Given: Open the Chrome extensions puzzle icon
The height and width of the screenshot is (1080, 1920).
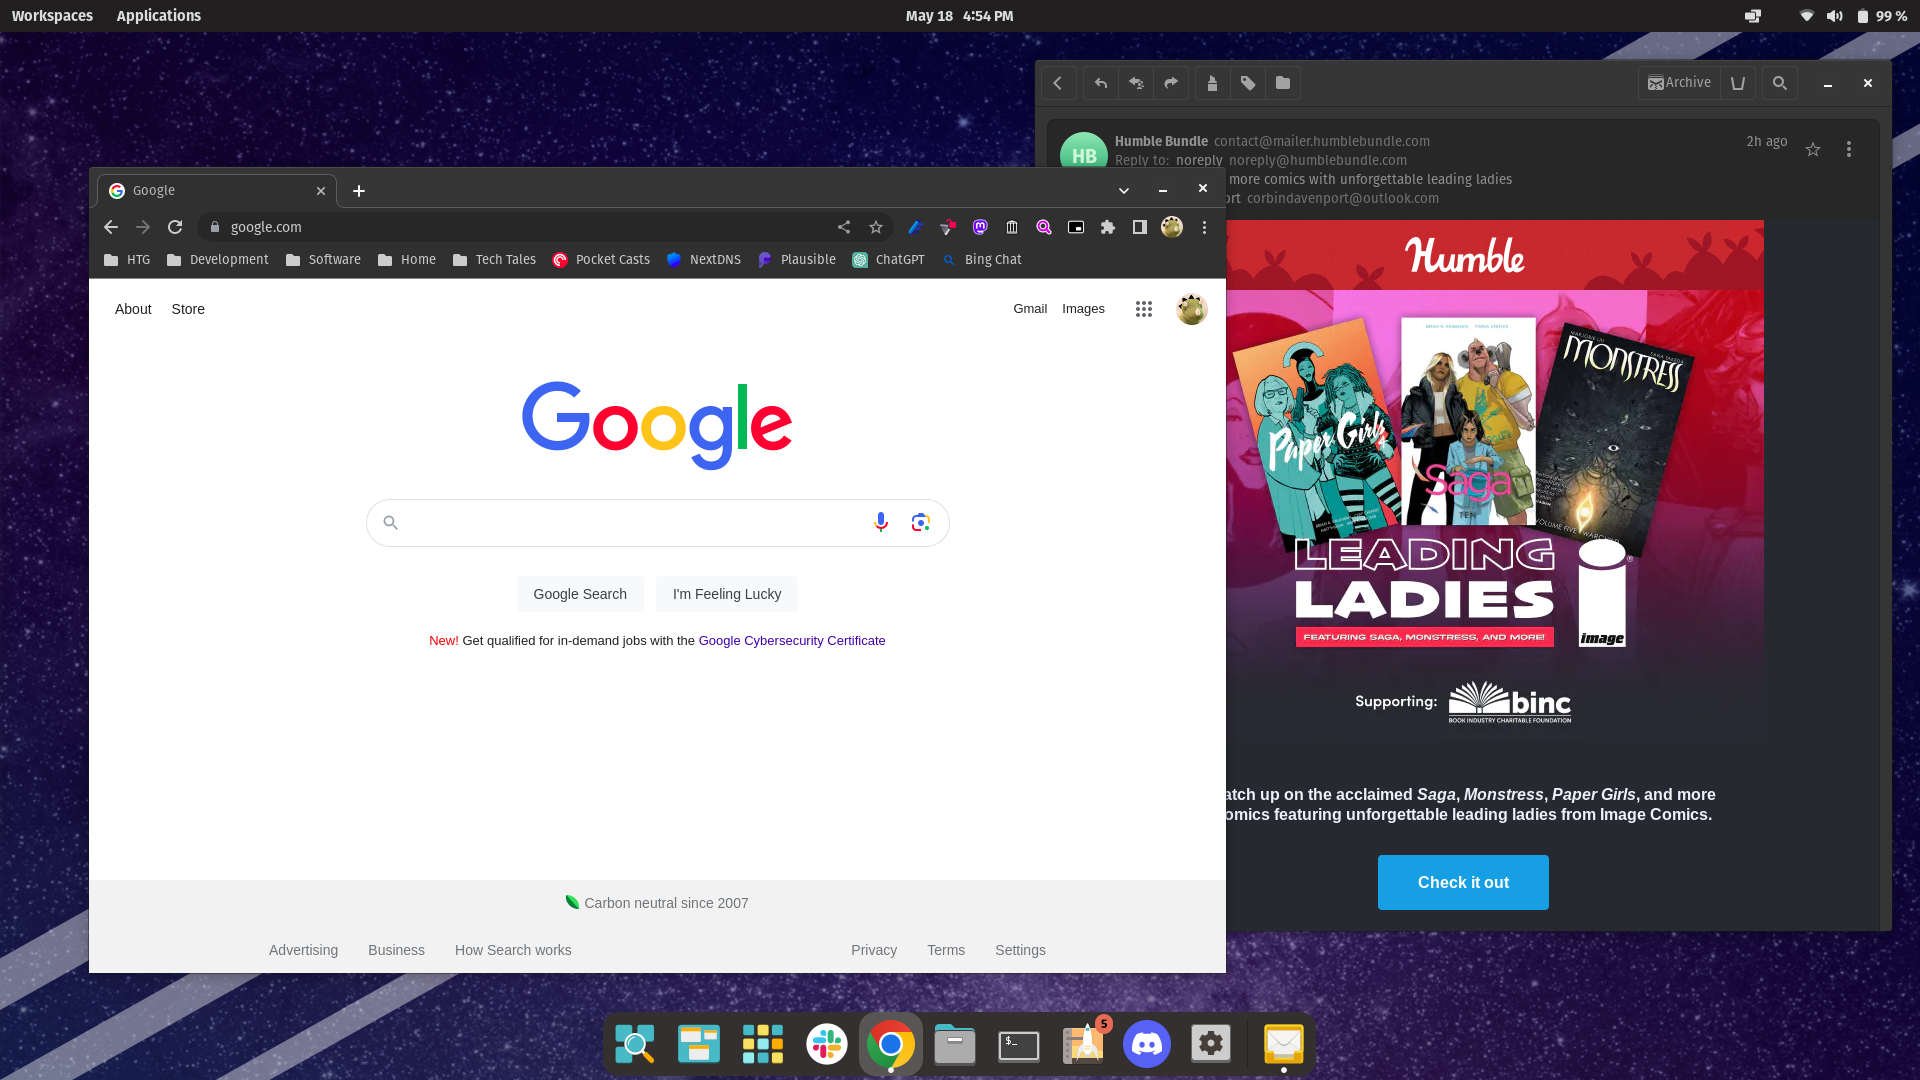Looking at the screenshot, I should click(x=1108, y=227).
